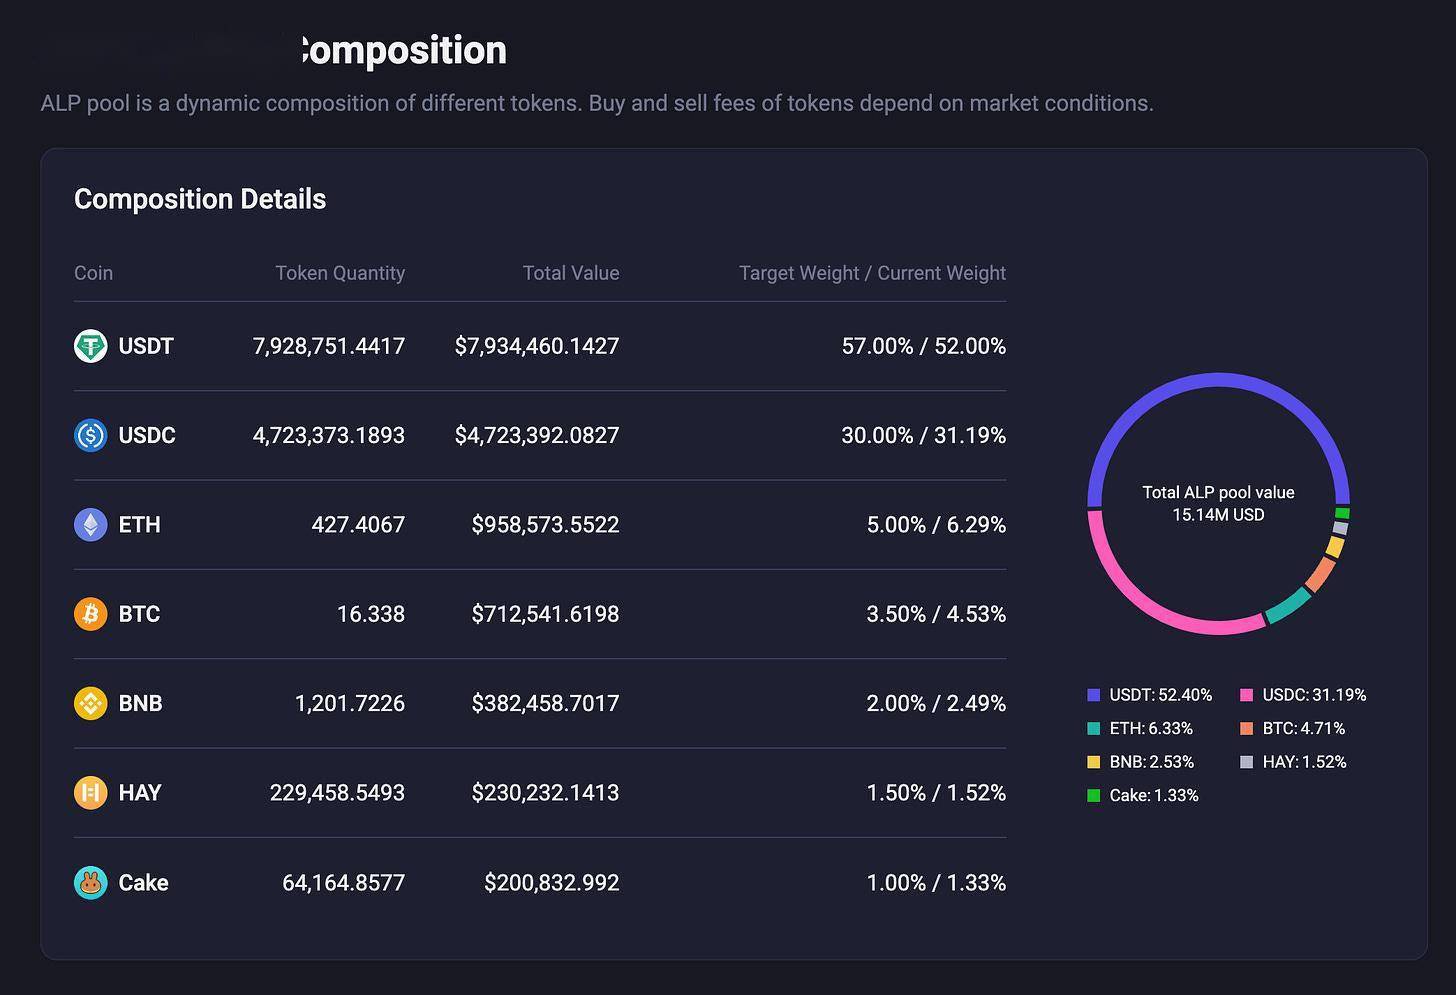Click the HAY gray legend swatch
1456x995 pixels.
click(1247, 762)
